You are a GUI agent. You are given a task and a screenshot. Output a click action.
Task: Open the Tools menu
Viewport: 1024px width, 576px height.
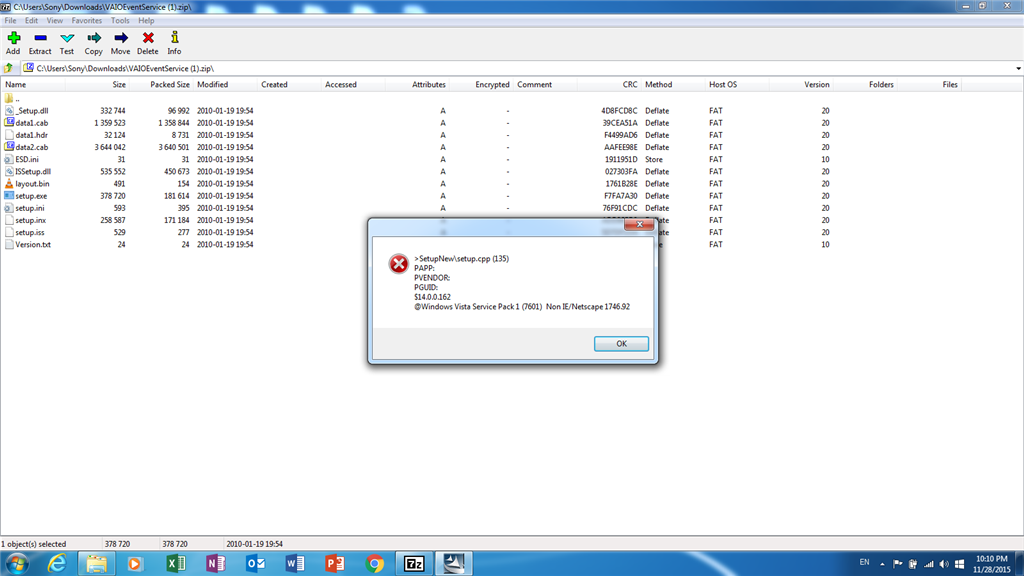click(x=120, y=20)
